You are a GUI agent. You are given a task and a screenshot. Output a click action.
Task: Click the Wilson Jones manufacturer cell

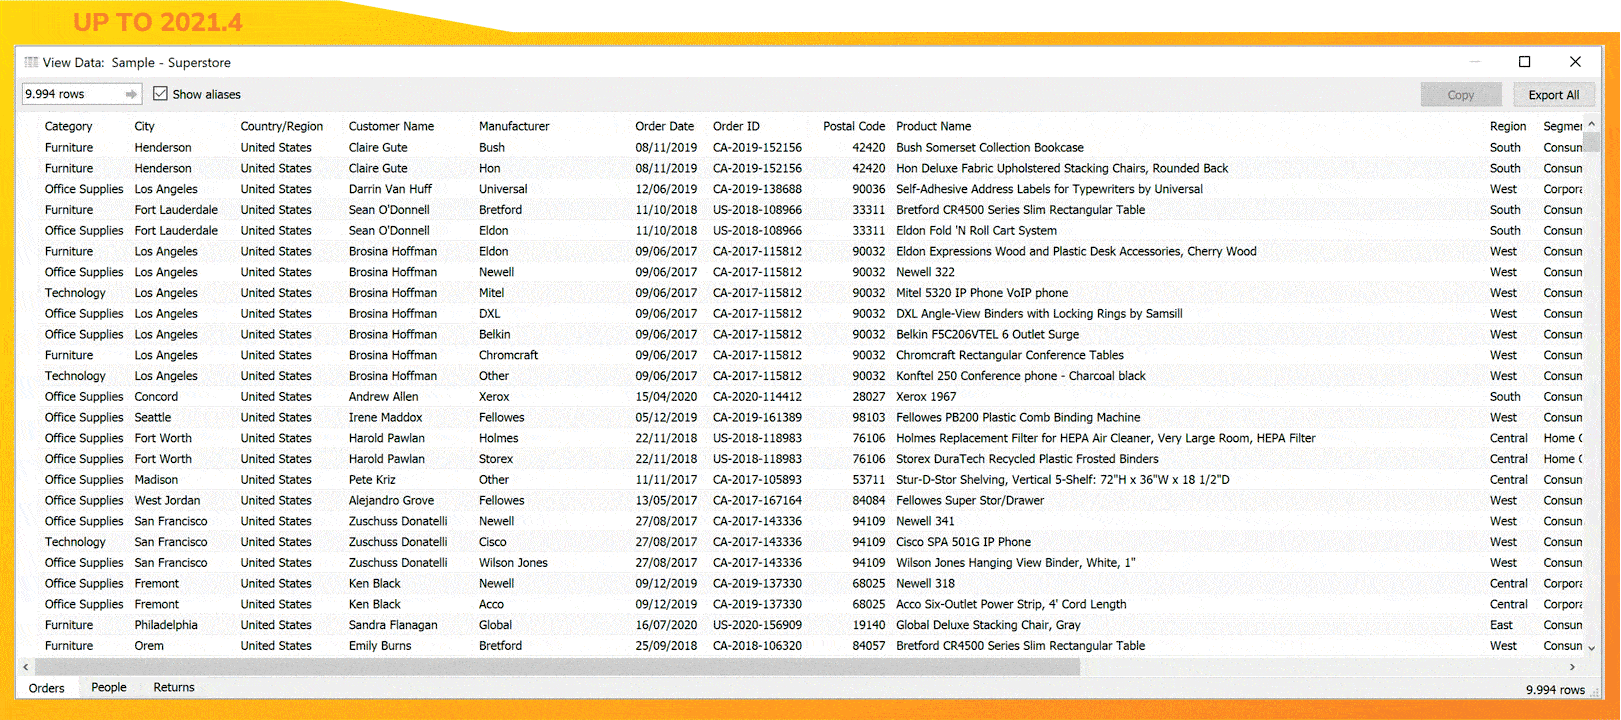tap(513, 563)
